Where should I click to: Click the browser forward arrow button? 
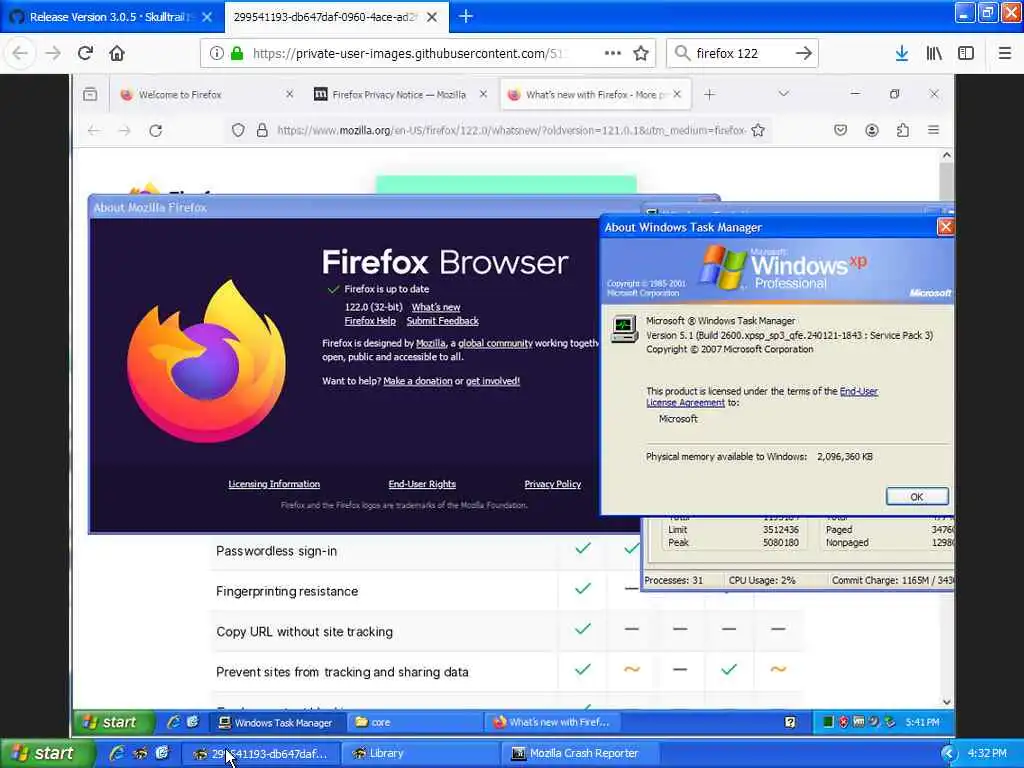pyautogui.click(x=53, y=54)
